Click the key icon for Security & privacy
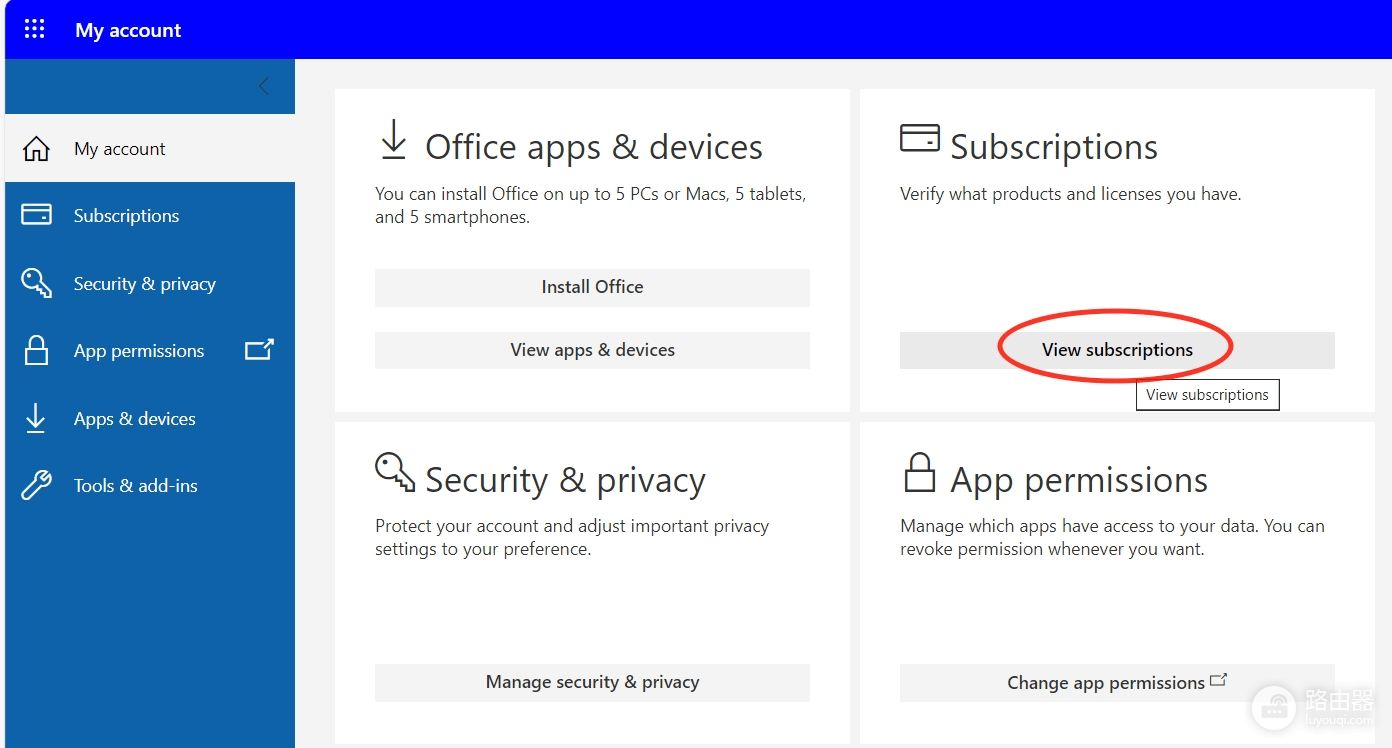 [36, 283]
